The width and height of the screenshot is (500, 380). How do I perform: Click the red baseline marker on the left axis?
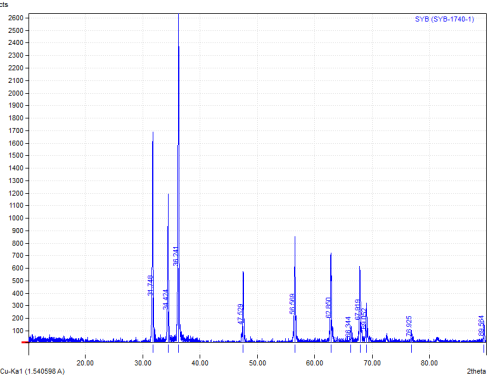point(25,342)
